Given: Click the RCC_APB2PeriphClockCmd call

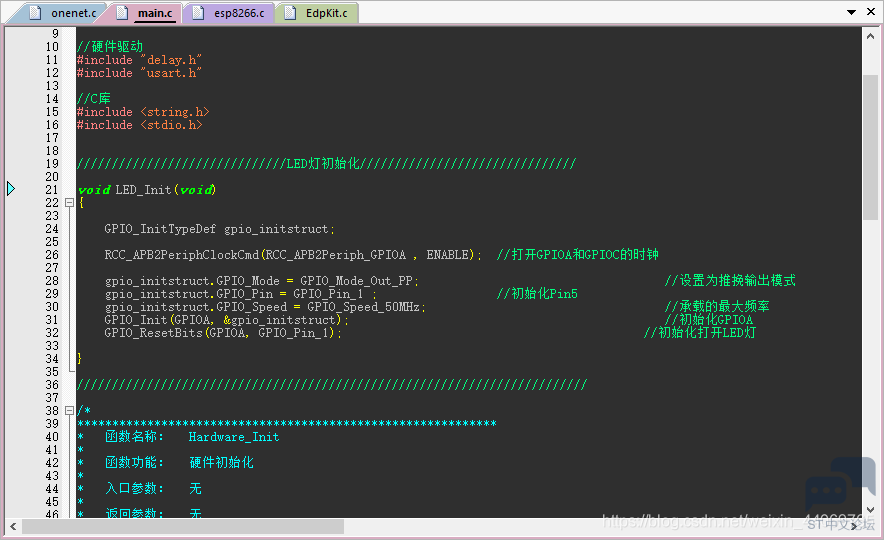Looking at the screenshot, I should (x=293, y=255).
